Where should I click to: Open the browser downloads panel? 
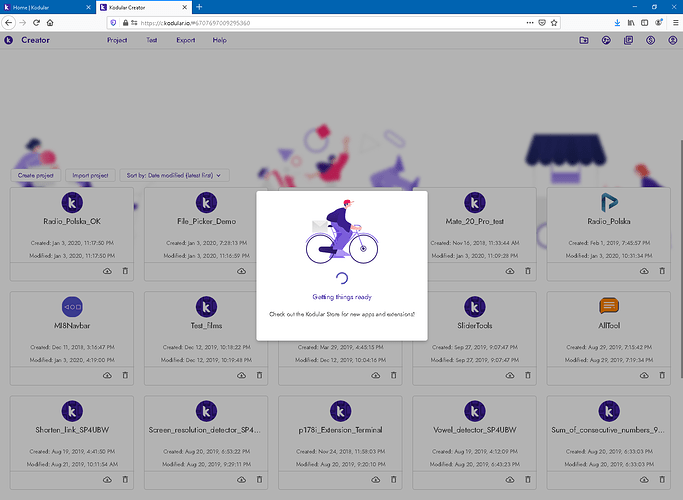tap(617, 23)
